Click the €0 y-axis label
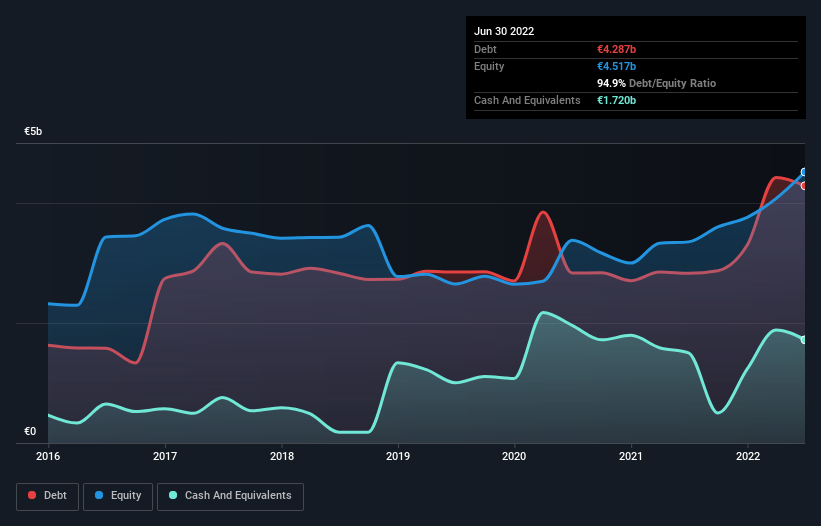 click(30, 431)
